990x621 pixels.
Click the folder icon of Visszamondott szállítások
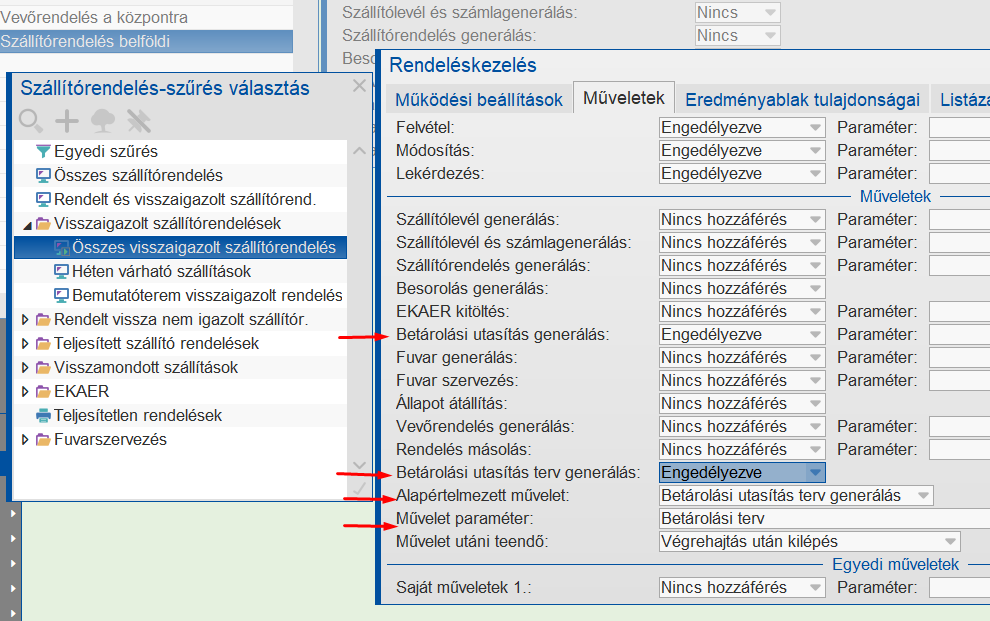[x=43, y=367]
